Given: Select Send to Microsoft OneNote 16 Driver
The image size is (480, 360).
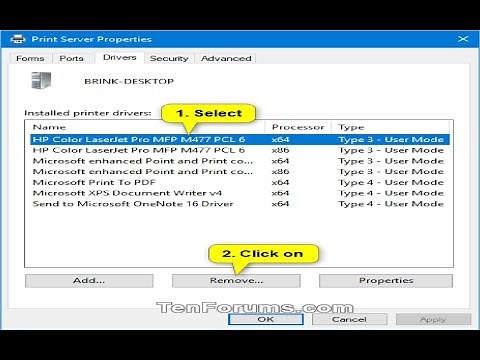Looking at the screenshot, I should click(240, 204).
